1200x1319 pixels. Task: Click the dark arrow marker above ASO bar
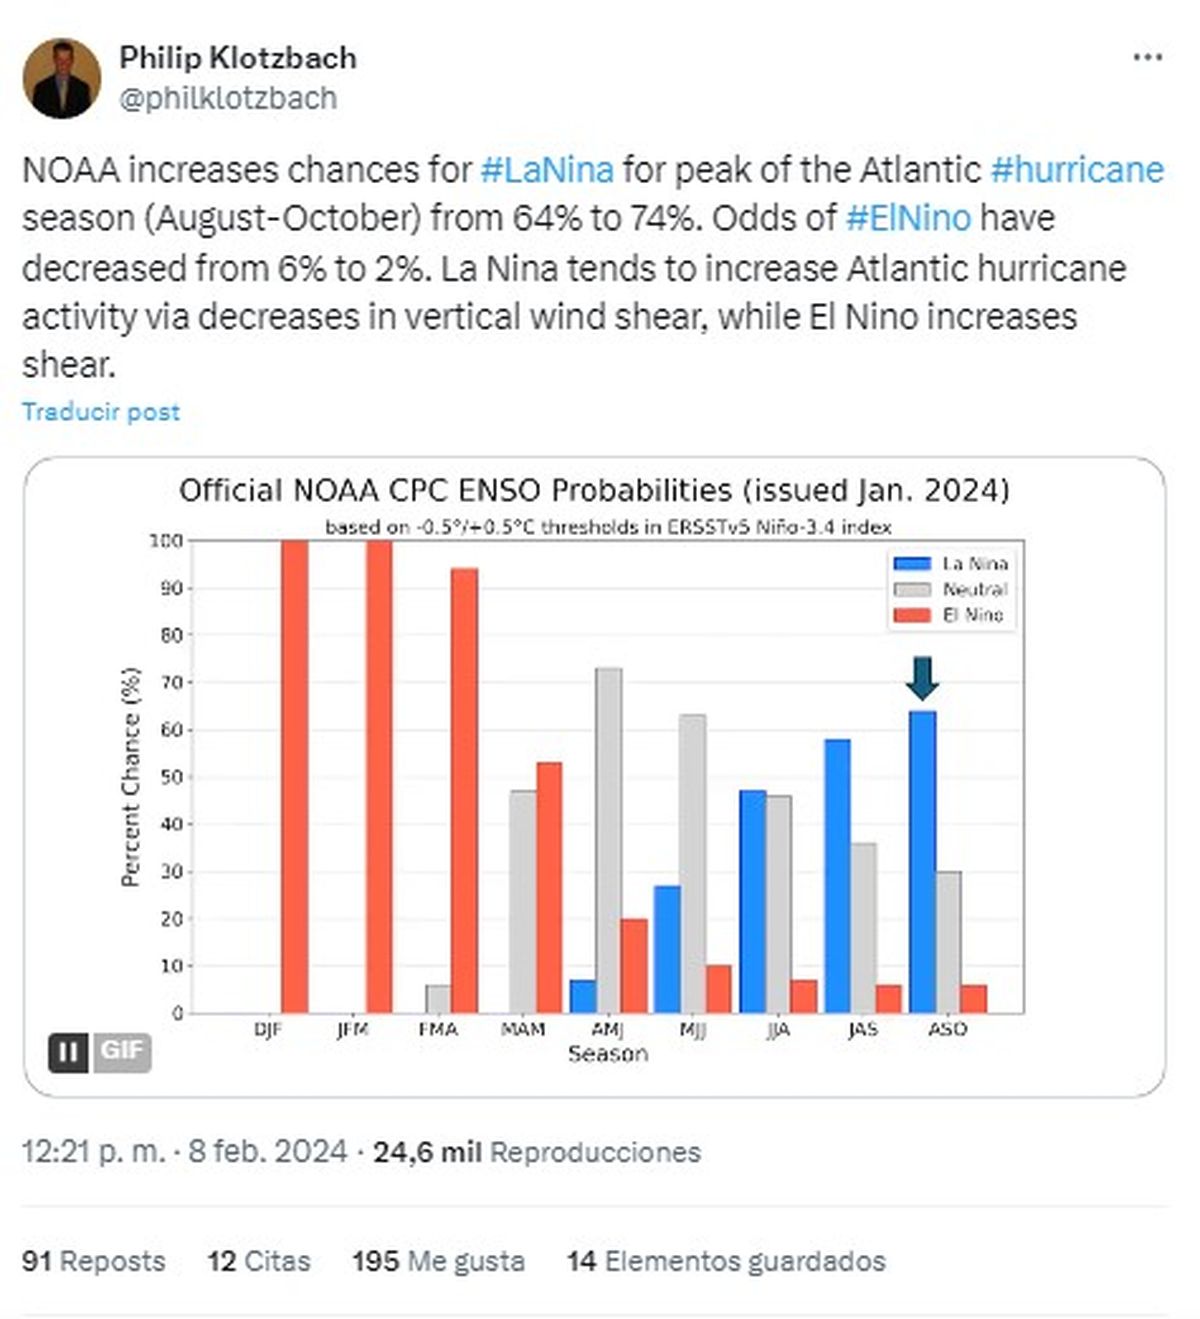click(x=921, y=675)
